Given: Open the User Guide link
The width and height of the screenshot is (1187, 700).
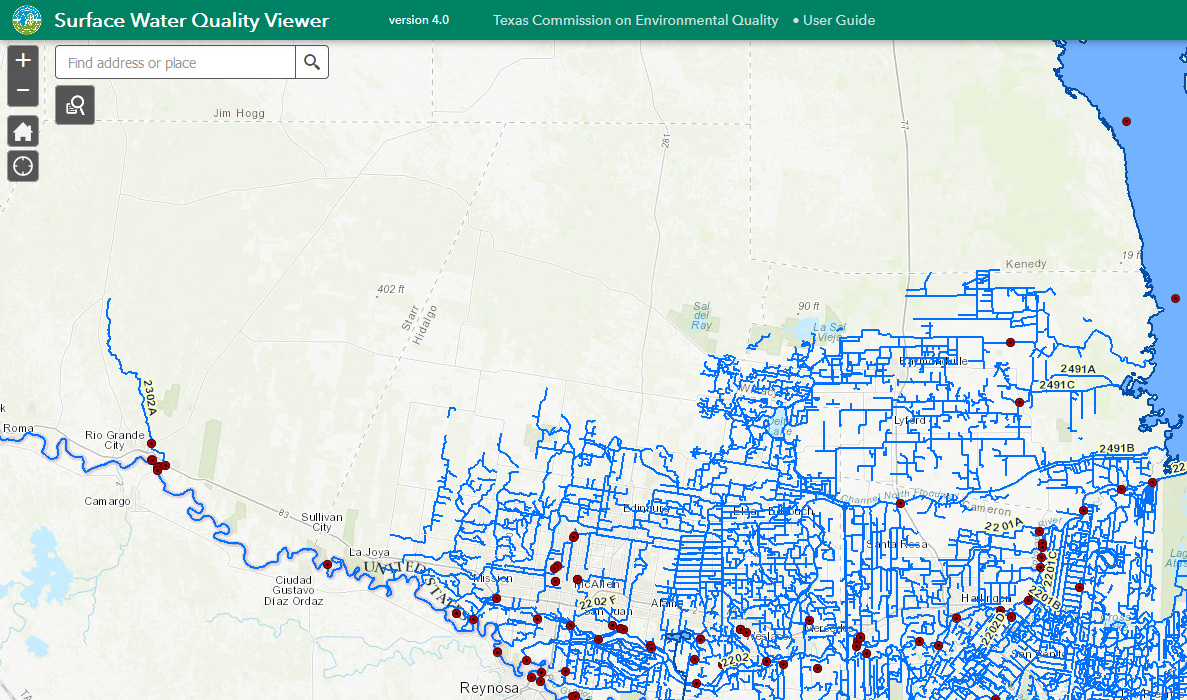Looking at the screenshot, I should 838,20.
